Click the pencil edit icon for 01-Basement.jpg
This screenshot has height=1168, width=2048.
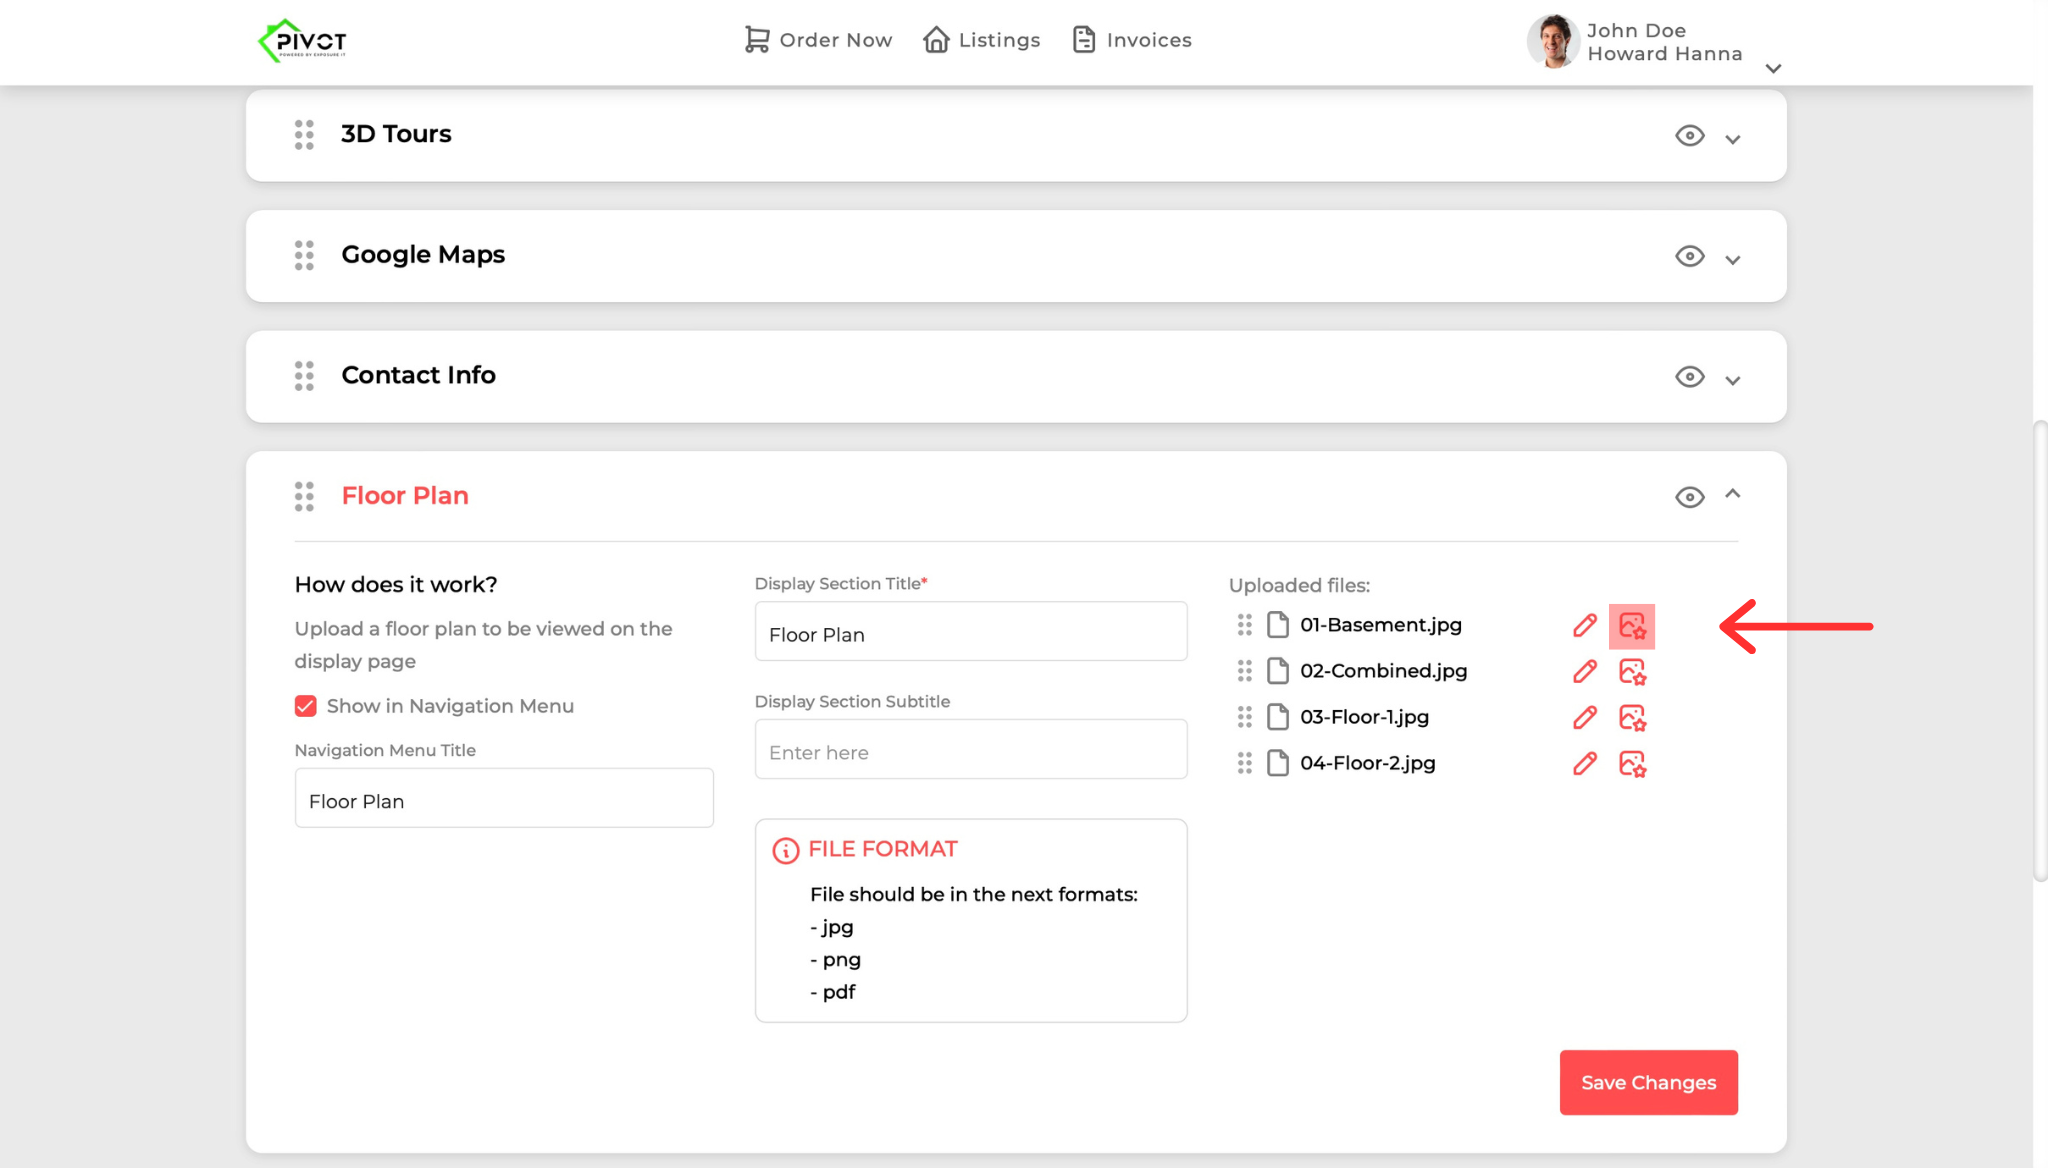pos(1585,626)
